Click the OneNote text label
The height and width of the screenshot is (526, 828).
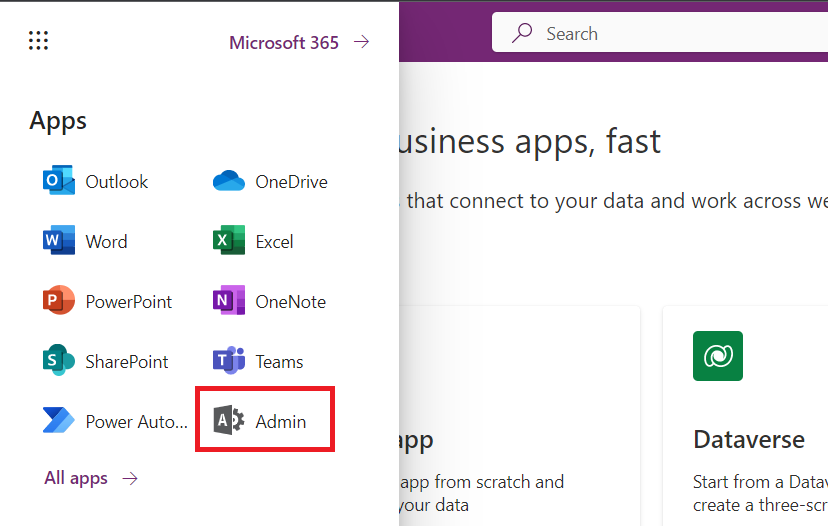tap(291, 302)
